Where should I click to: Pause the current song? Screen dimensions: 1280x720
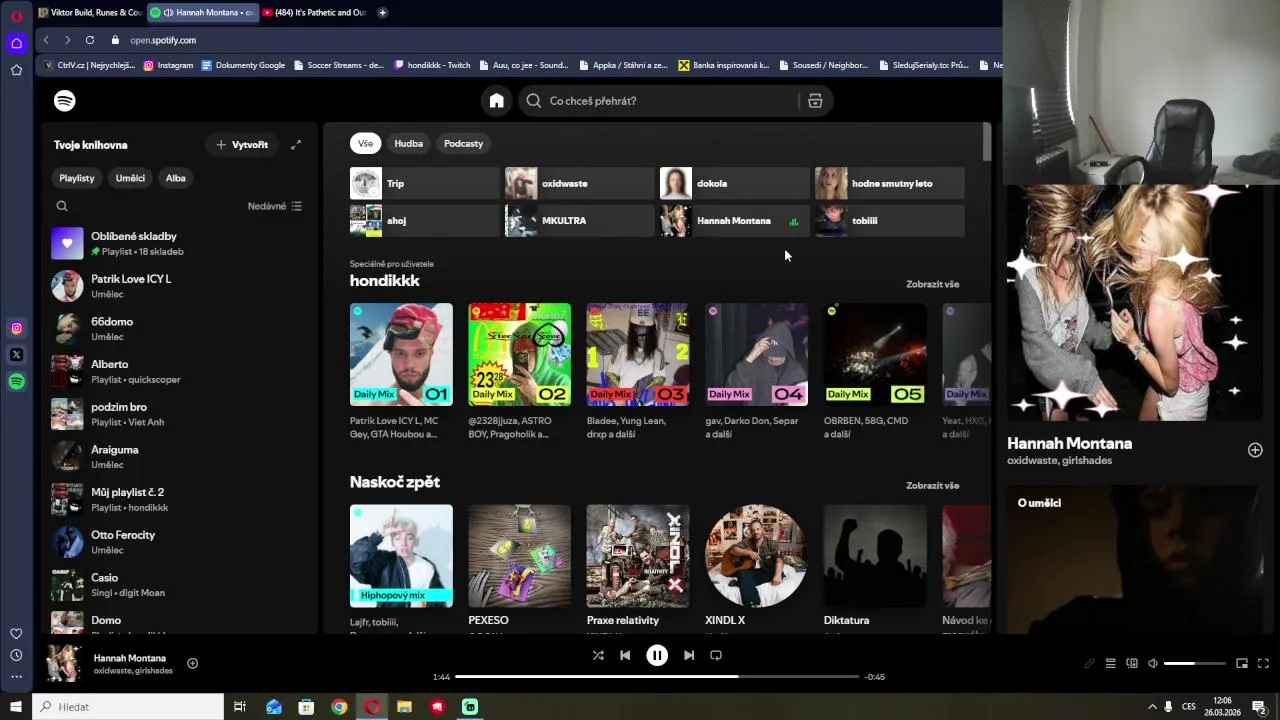coord(657,655)
